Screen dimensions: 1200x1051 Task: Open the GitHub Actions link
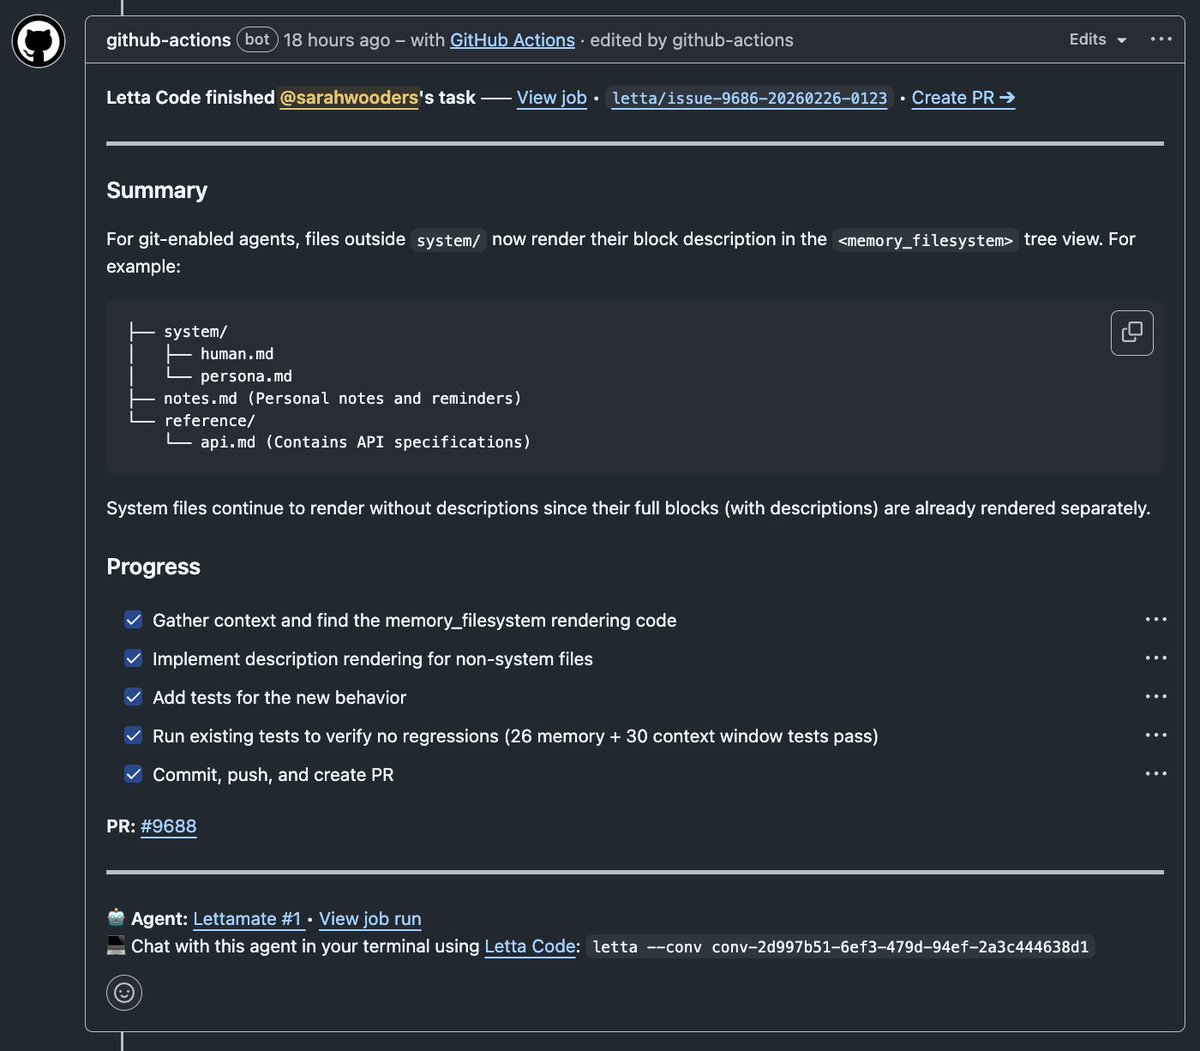click(x=512, y=40)
